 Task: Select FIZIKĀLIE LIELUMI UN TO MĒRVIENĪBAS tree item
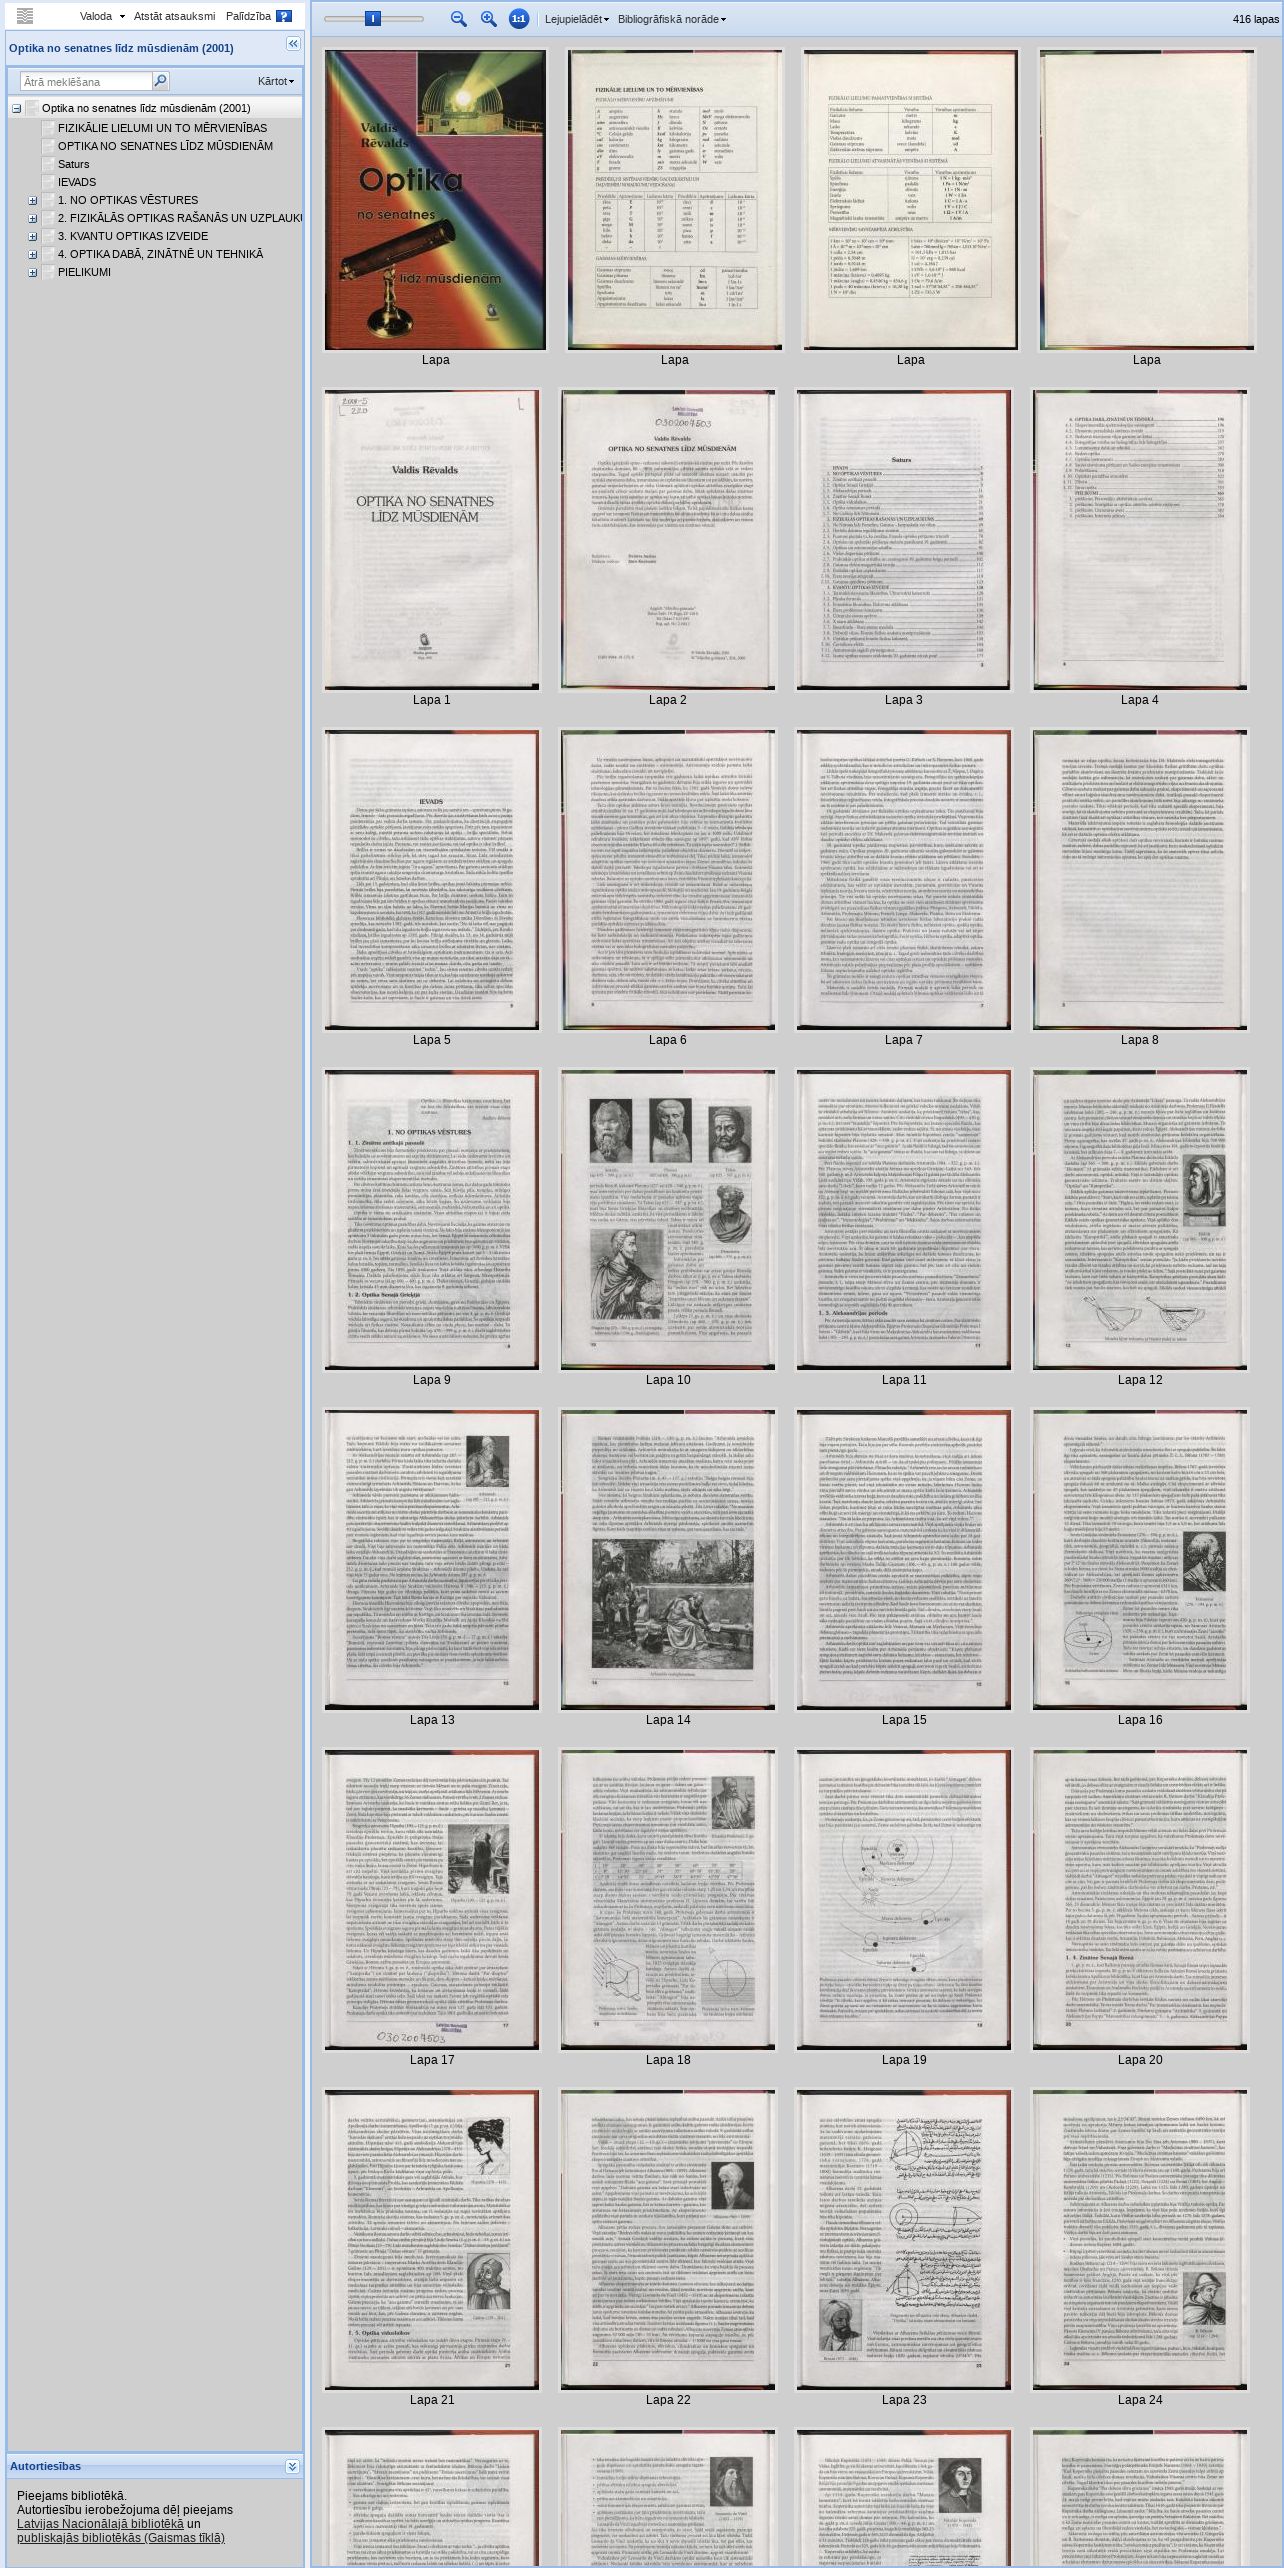click(x=162, y=128)
